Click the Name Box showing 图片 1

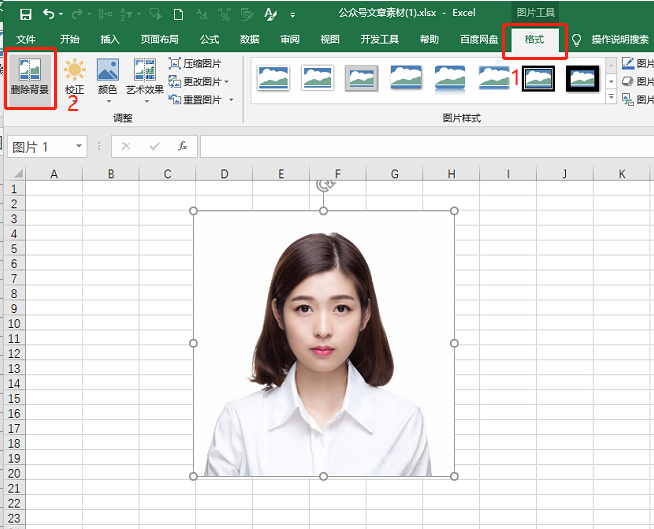click(x=40, y=146)
